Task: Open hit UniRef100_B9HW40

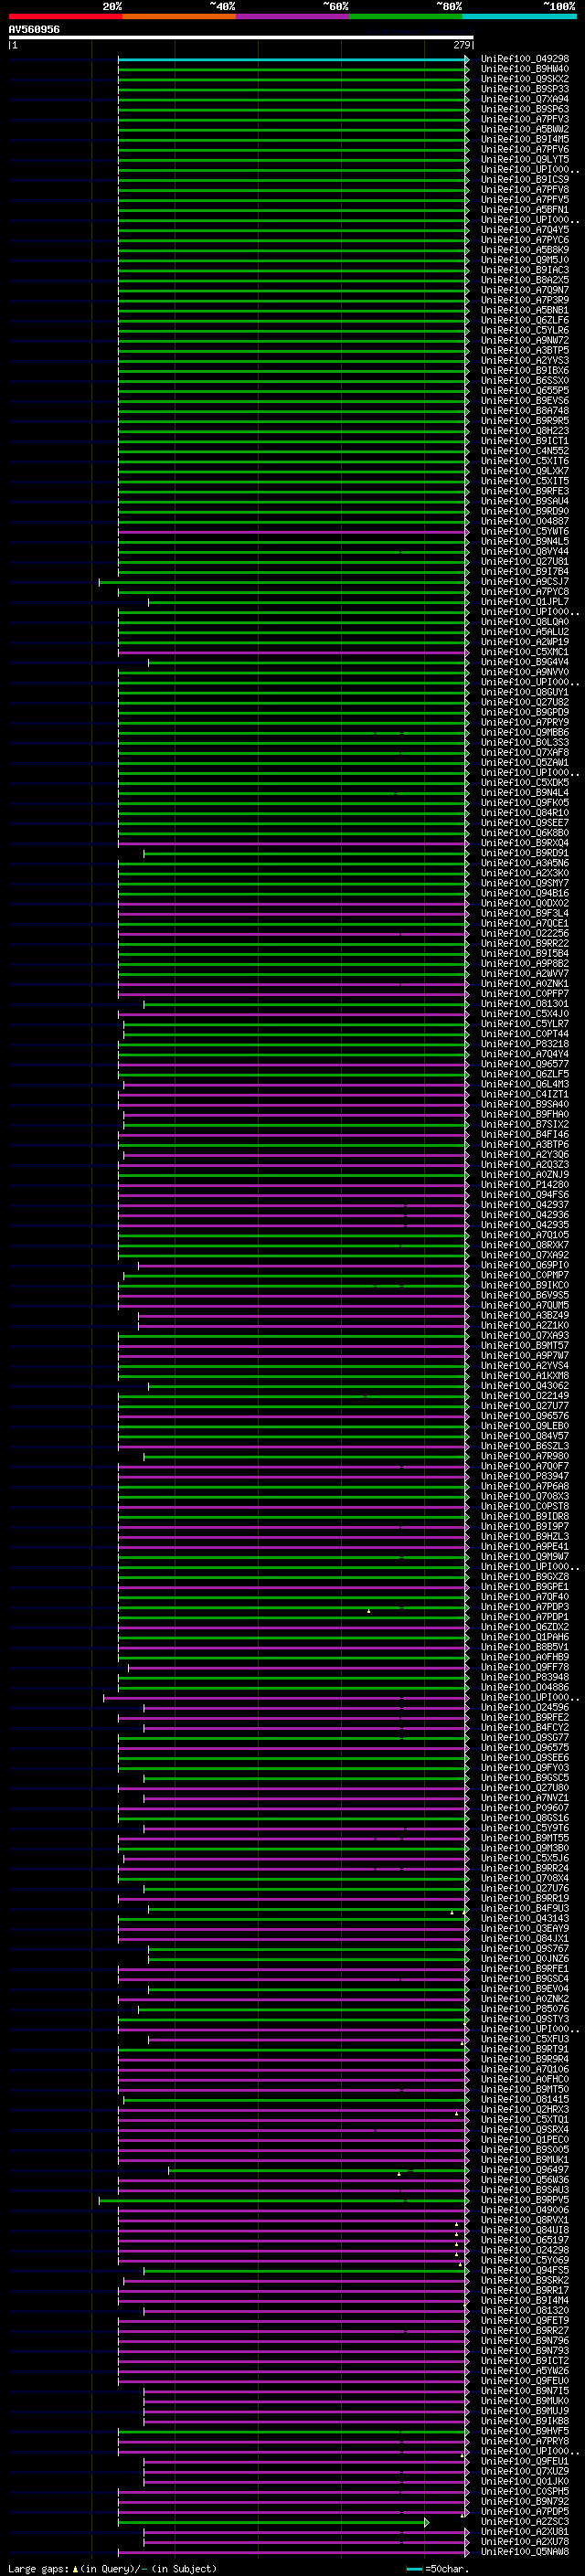Action: pyautogui.click(x=524, y=70)
